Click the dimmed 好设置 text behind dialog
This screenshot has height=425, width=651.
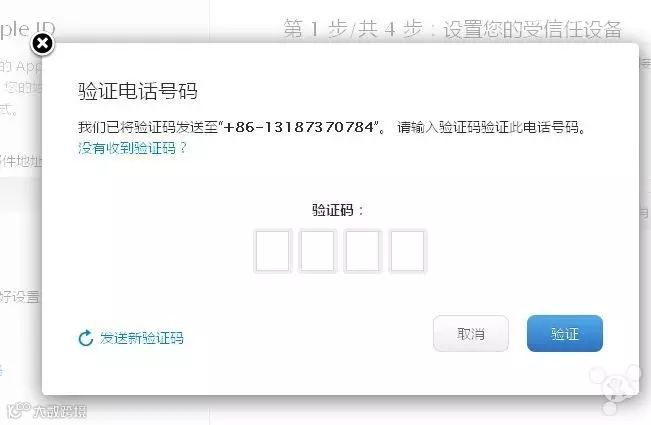click(20, 297)
